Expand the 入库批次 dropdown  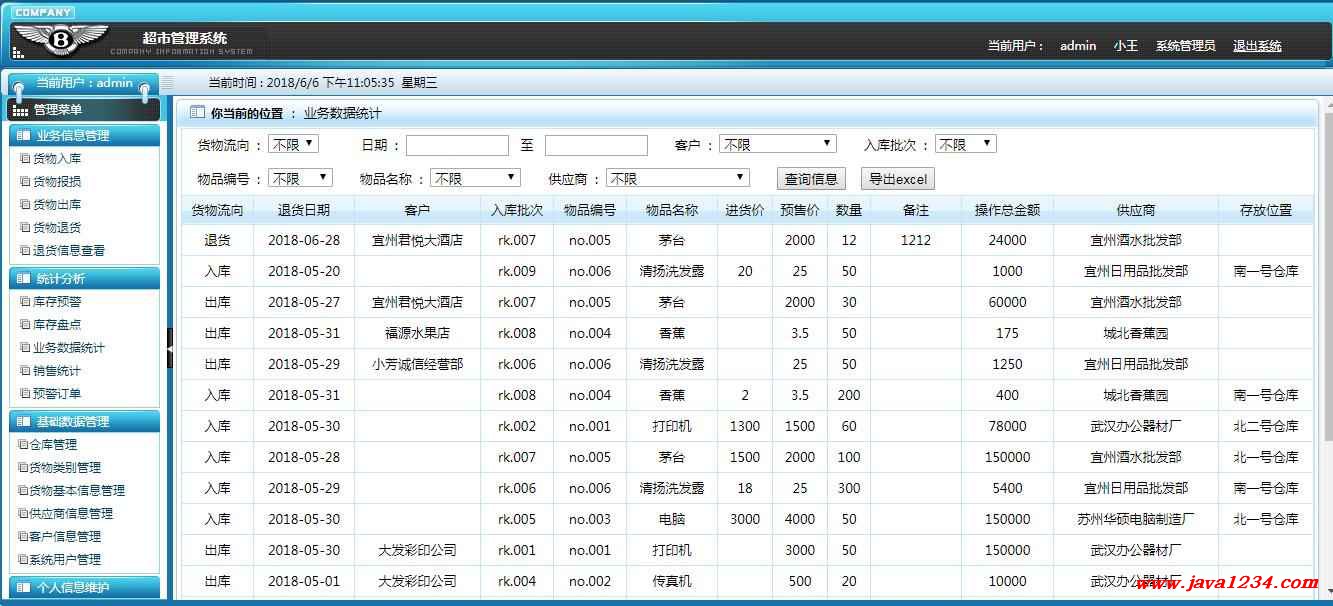(965, 144)
